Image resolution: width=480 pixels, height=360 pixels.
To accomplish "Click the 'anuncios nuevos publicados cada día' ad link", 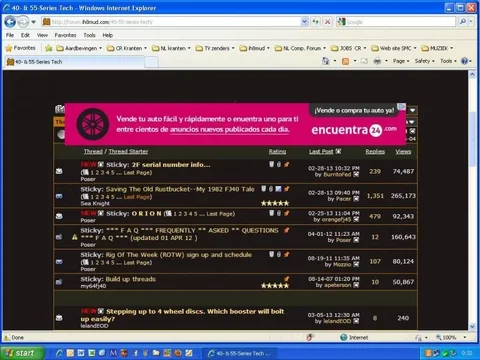I will (x=230, y=129).
